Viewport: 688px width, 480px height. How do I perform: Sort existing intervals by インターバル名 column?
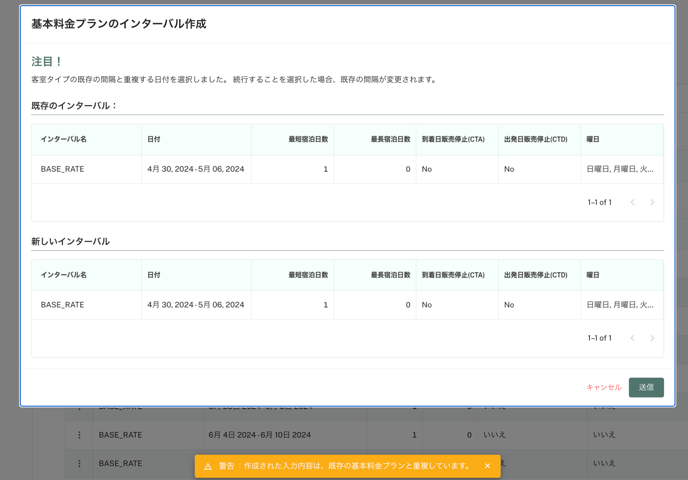coord(63,139)
